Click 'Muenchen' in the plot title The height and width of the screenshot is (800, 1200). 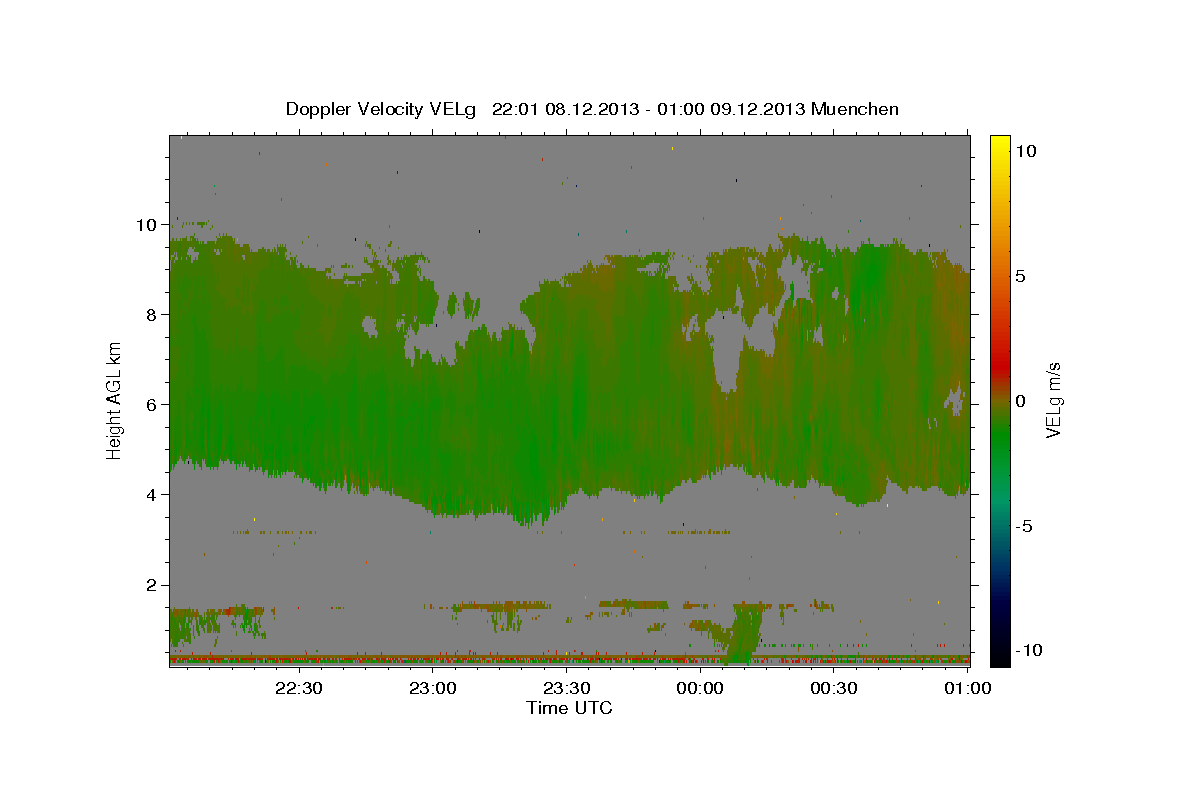(855, 109)
